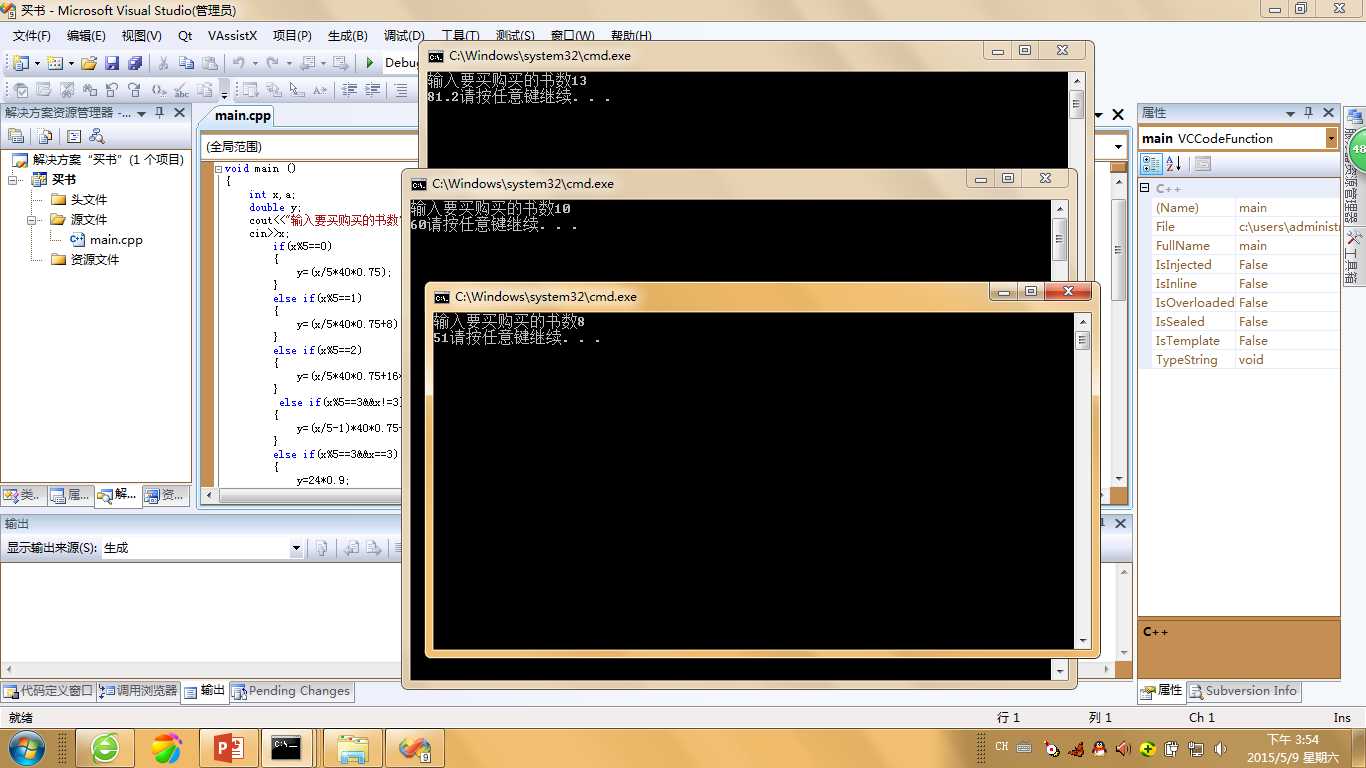This screenshot has height=768, width=1366.
Task: Switch to the Pending Changes tab
Action: (x=291, y=691)
